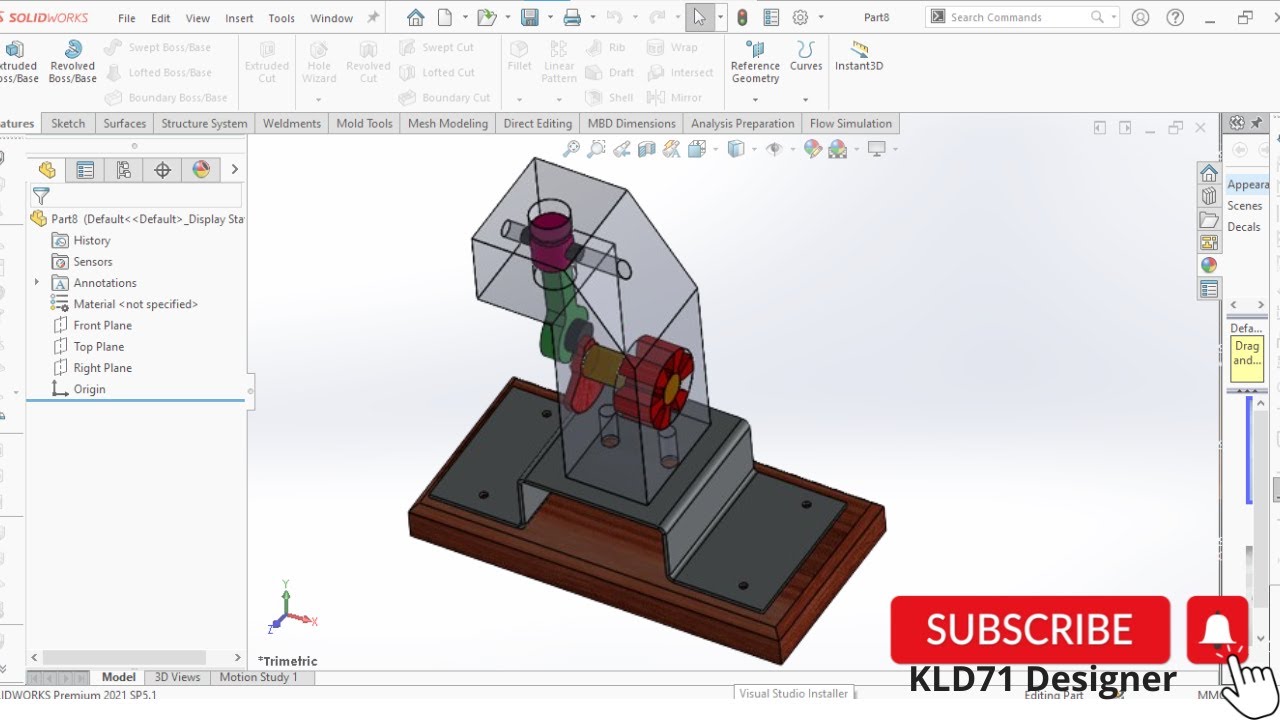Open Curves dropdown arrow
Screen dimensions: 1280x720
(806, 99)
